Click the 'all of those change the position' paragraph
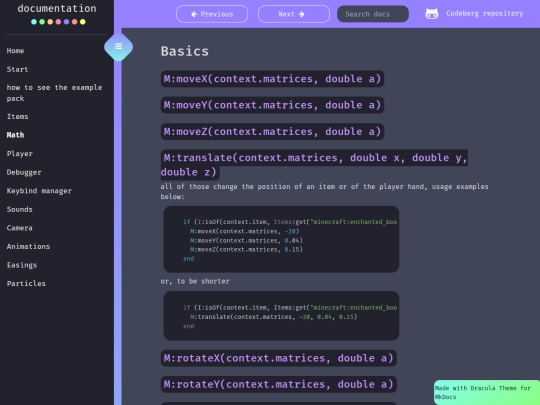Screen dimensions: 540x405 pyautogui.click(x=324, y=191)
